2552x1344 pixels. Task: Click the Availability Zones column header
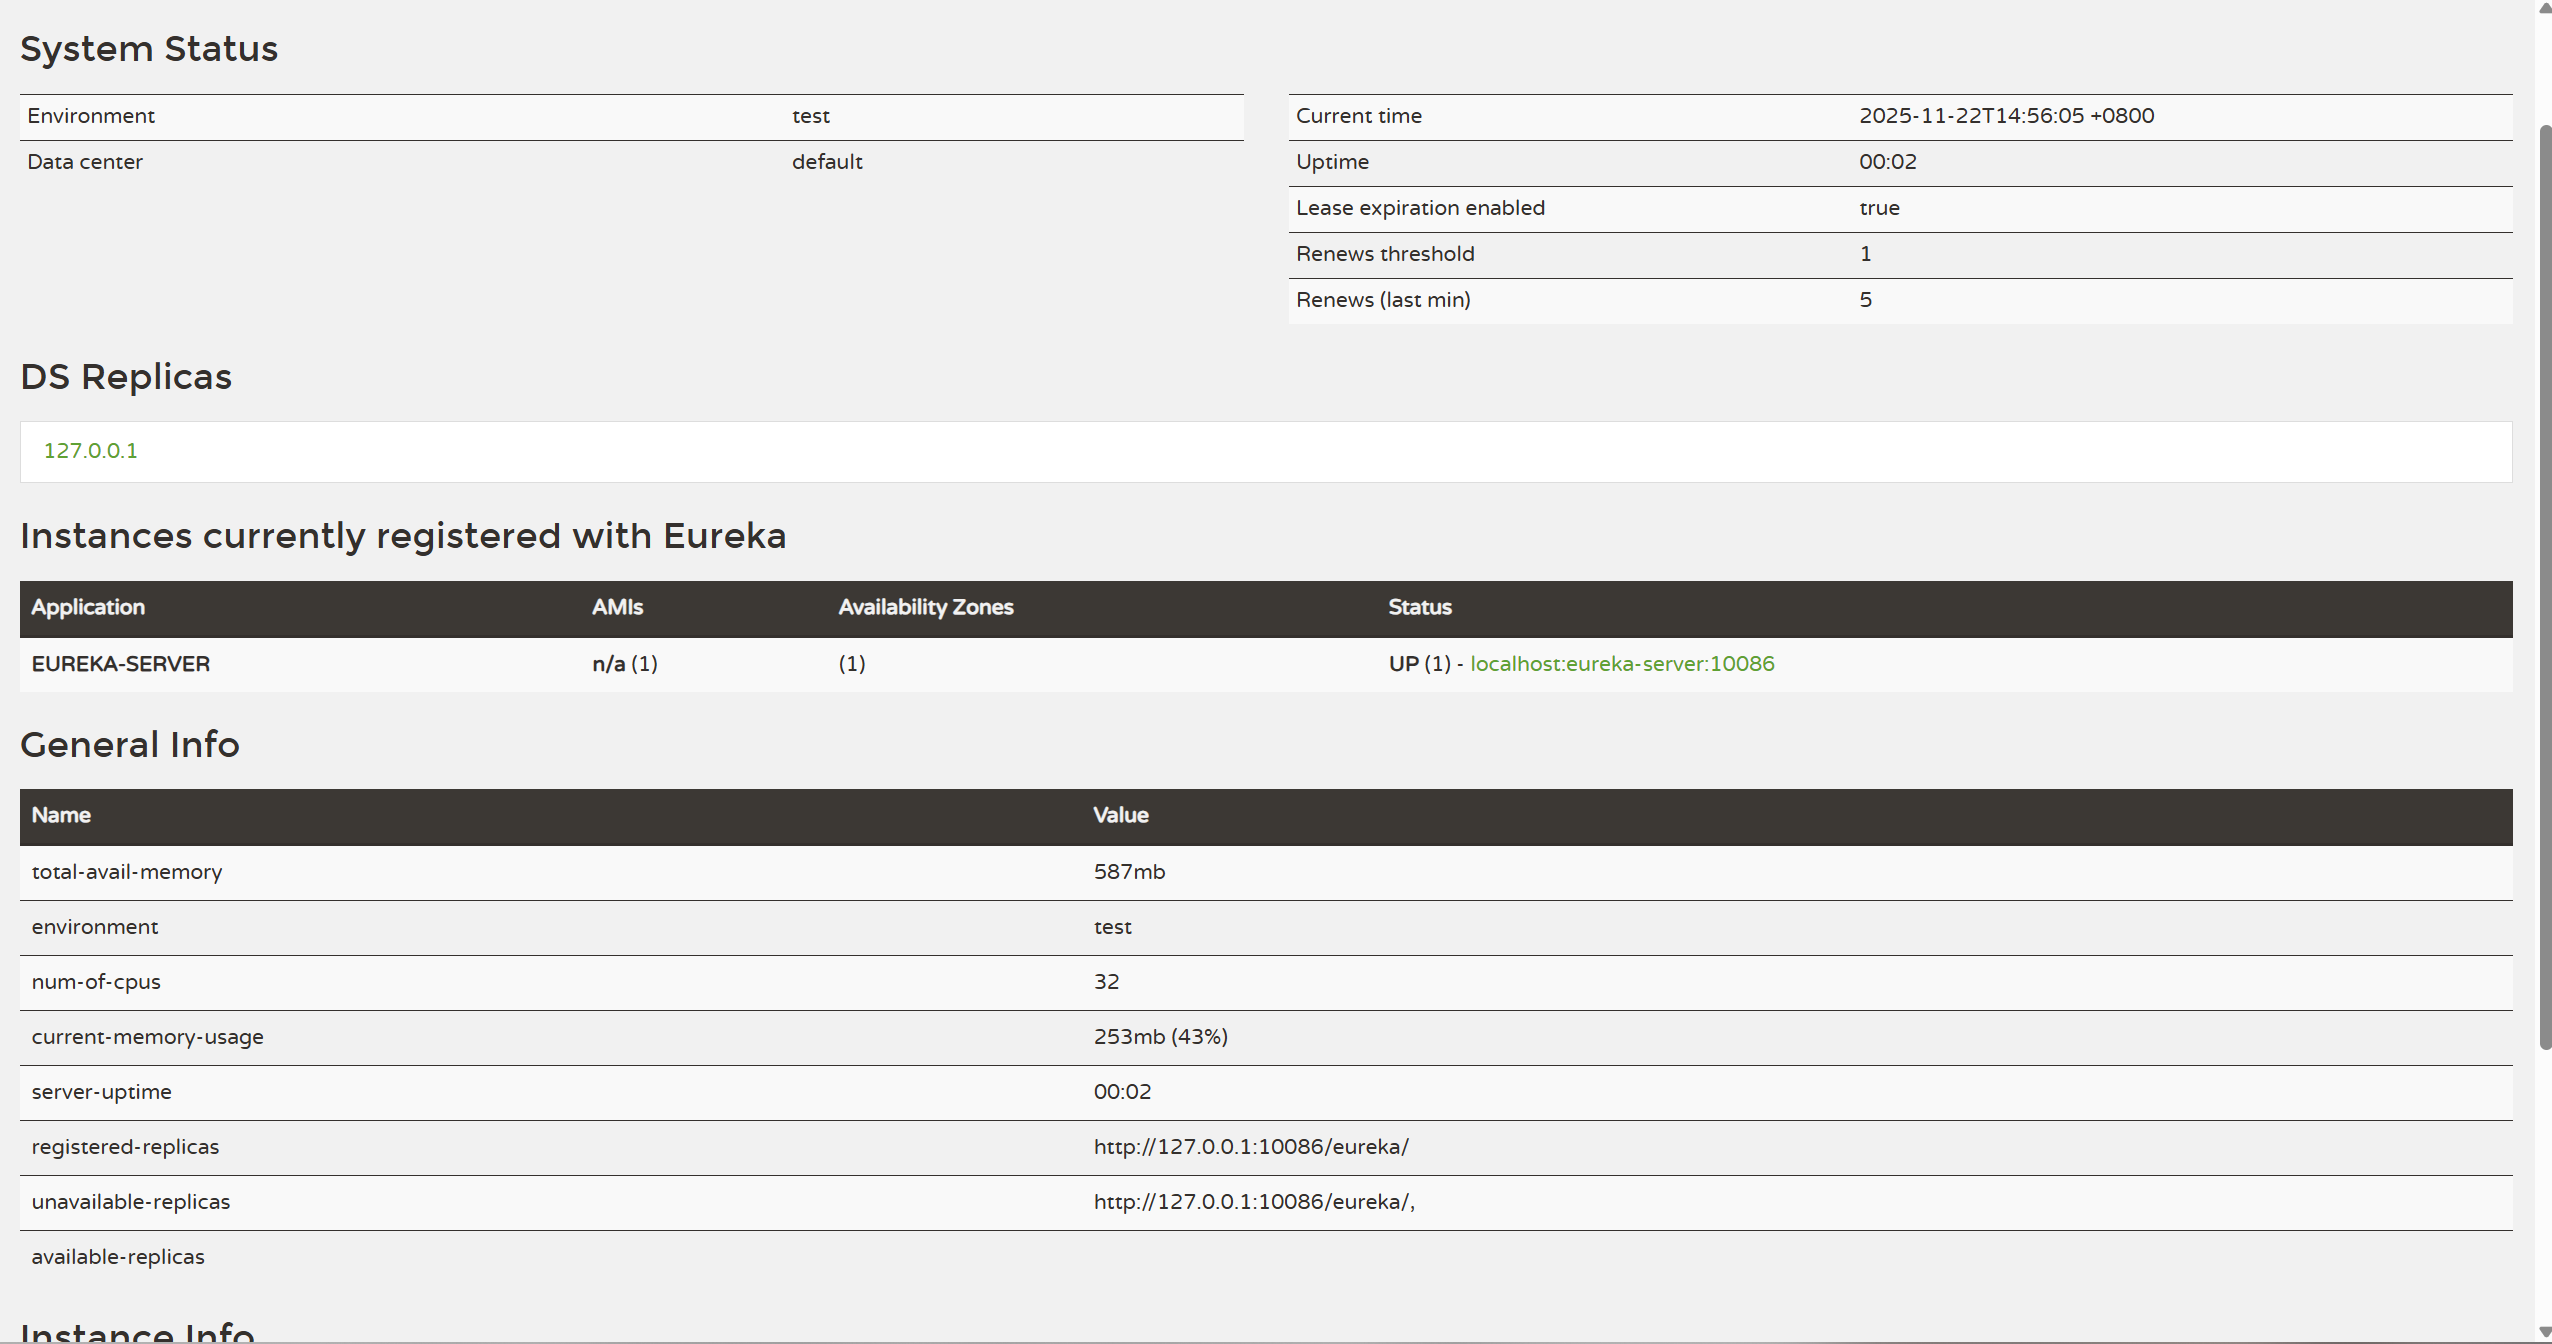click(x=925, y=607)
